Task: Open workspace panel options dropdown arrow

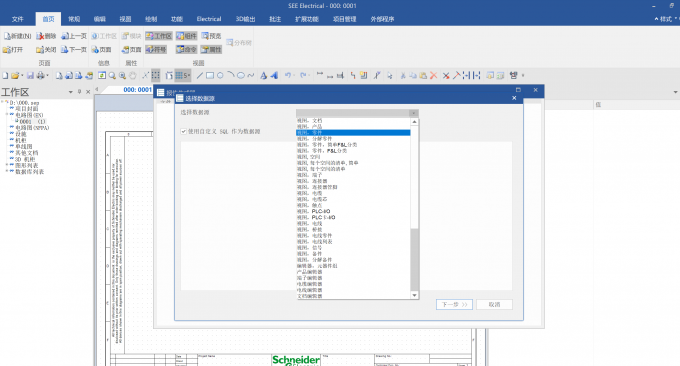Action: pyautogui.click(x=70, y=92)
